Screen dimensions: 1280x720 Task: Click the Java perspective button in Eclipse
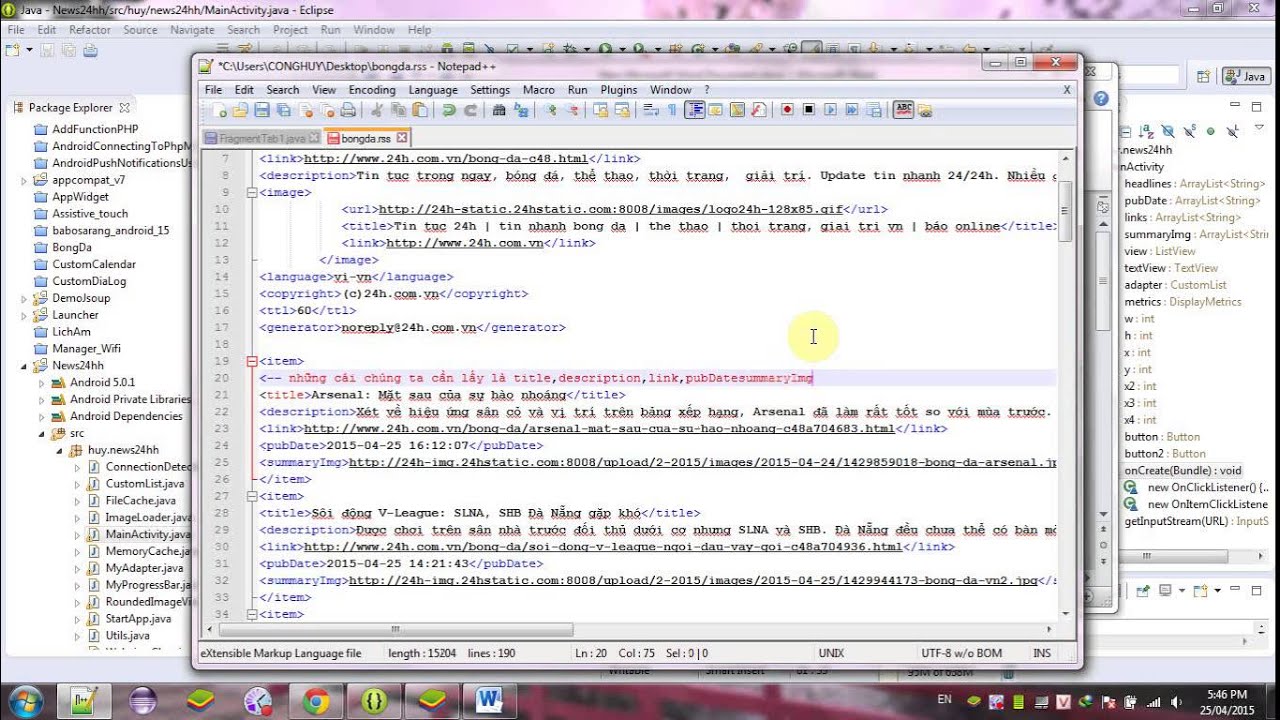1245,76
